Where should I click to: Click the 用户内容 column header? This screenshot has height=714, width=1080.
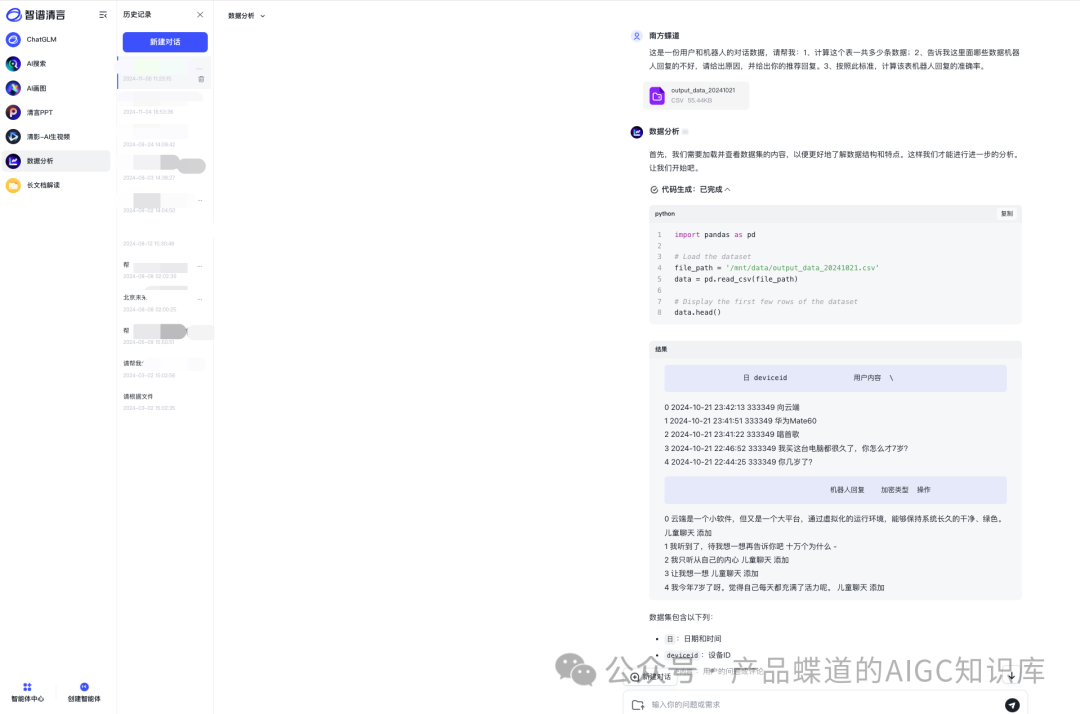pyautogui.click(x=866, y=378)
